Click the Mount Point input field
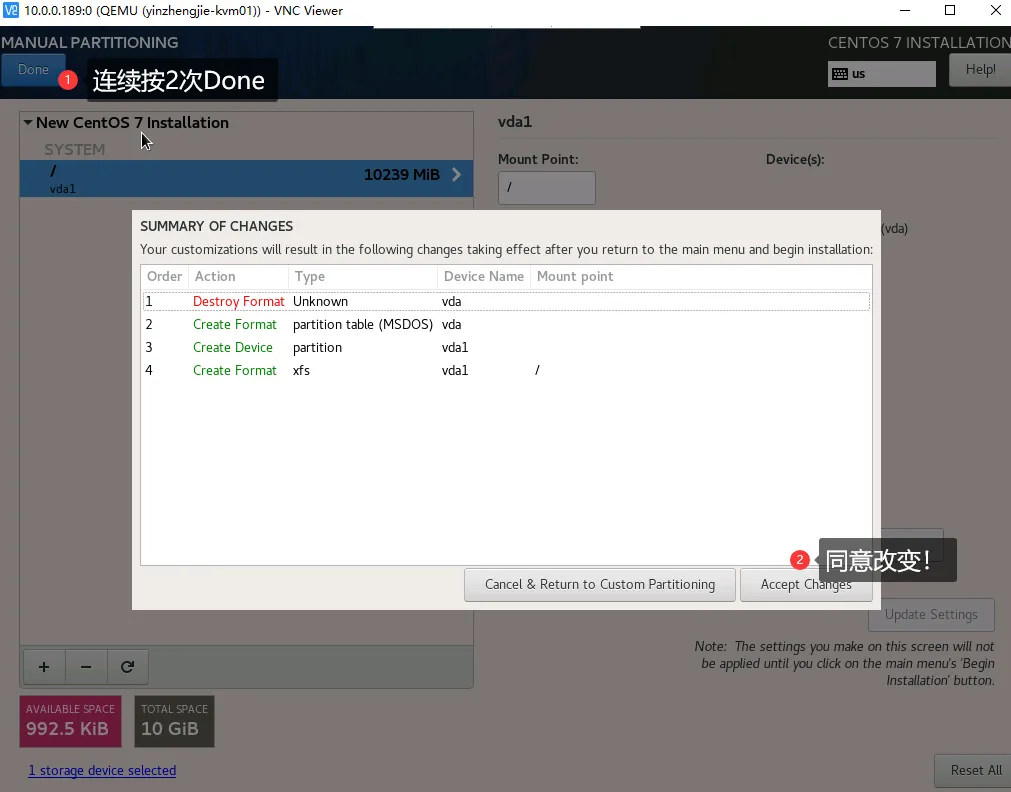This screenshot has height=792, width=1011. 546,188
